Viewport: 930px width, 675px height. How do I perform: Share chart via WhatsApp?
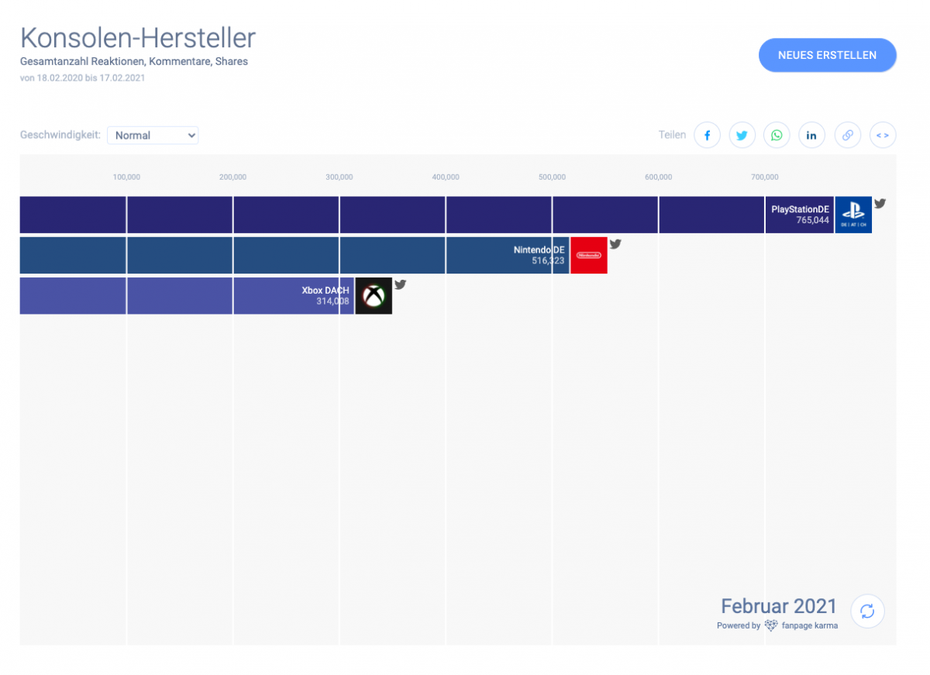tap(776, 135)
